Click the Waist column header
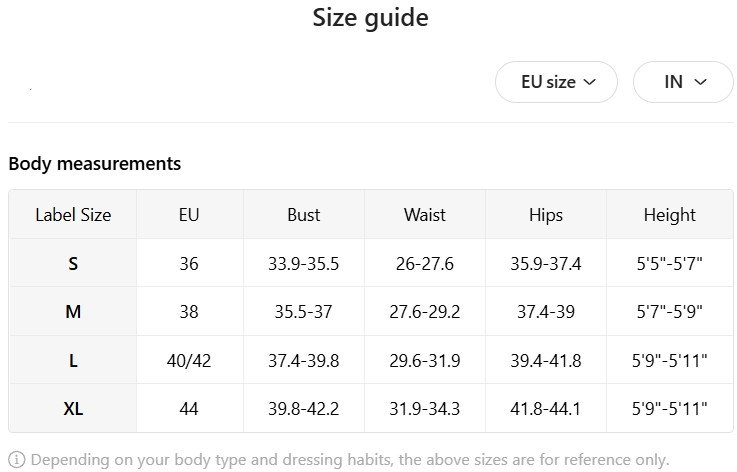The width and height of the screenshot is (737, 472). click(425, 215)
